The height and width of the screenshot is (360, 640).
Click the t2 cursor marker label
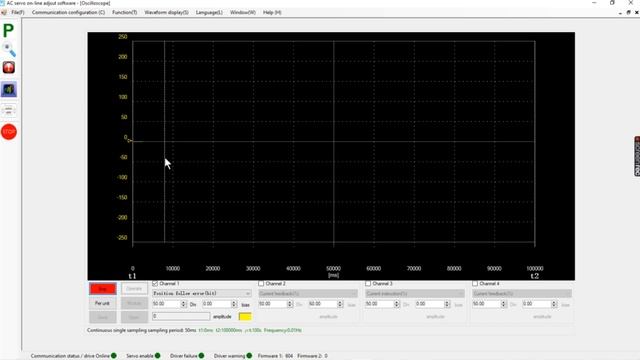click(x=535, y=276)
